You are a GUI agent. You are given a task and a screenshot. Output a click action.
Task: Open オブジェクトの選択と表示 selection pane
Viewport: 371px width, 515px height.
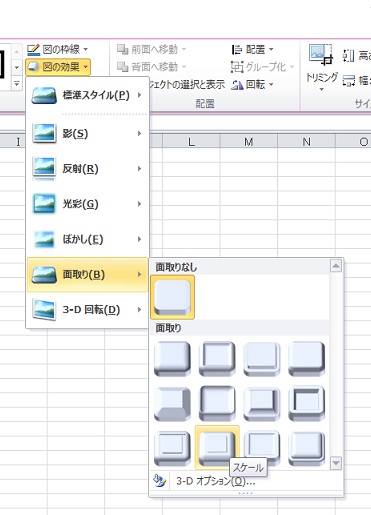pyautogui.click(x=187, y=85)
